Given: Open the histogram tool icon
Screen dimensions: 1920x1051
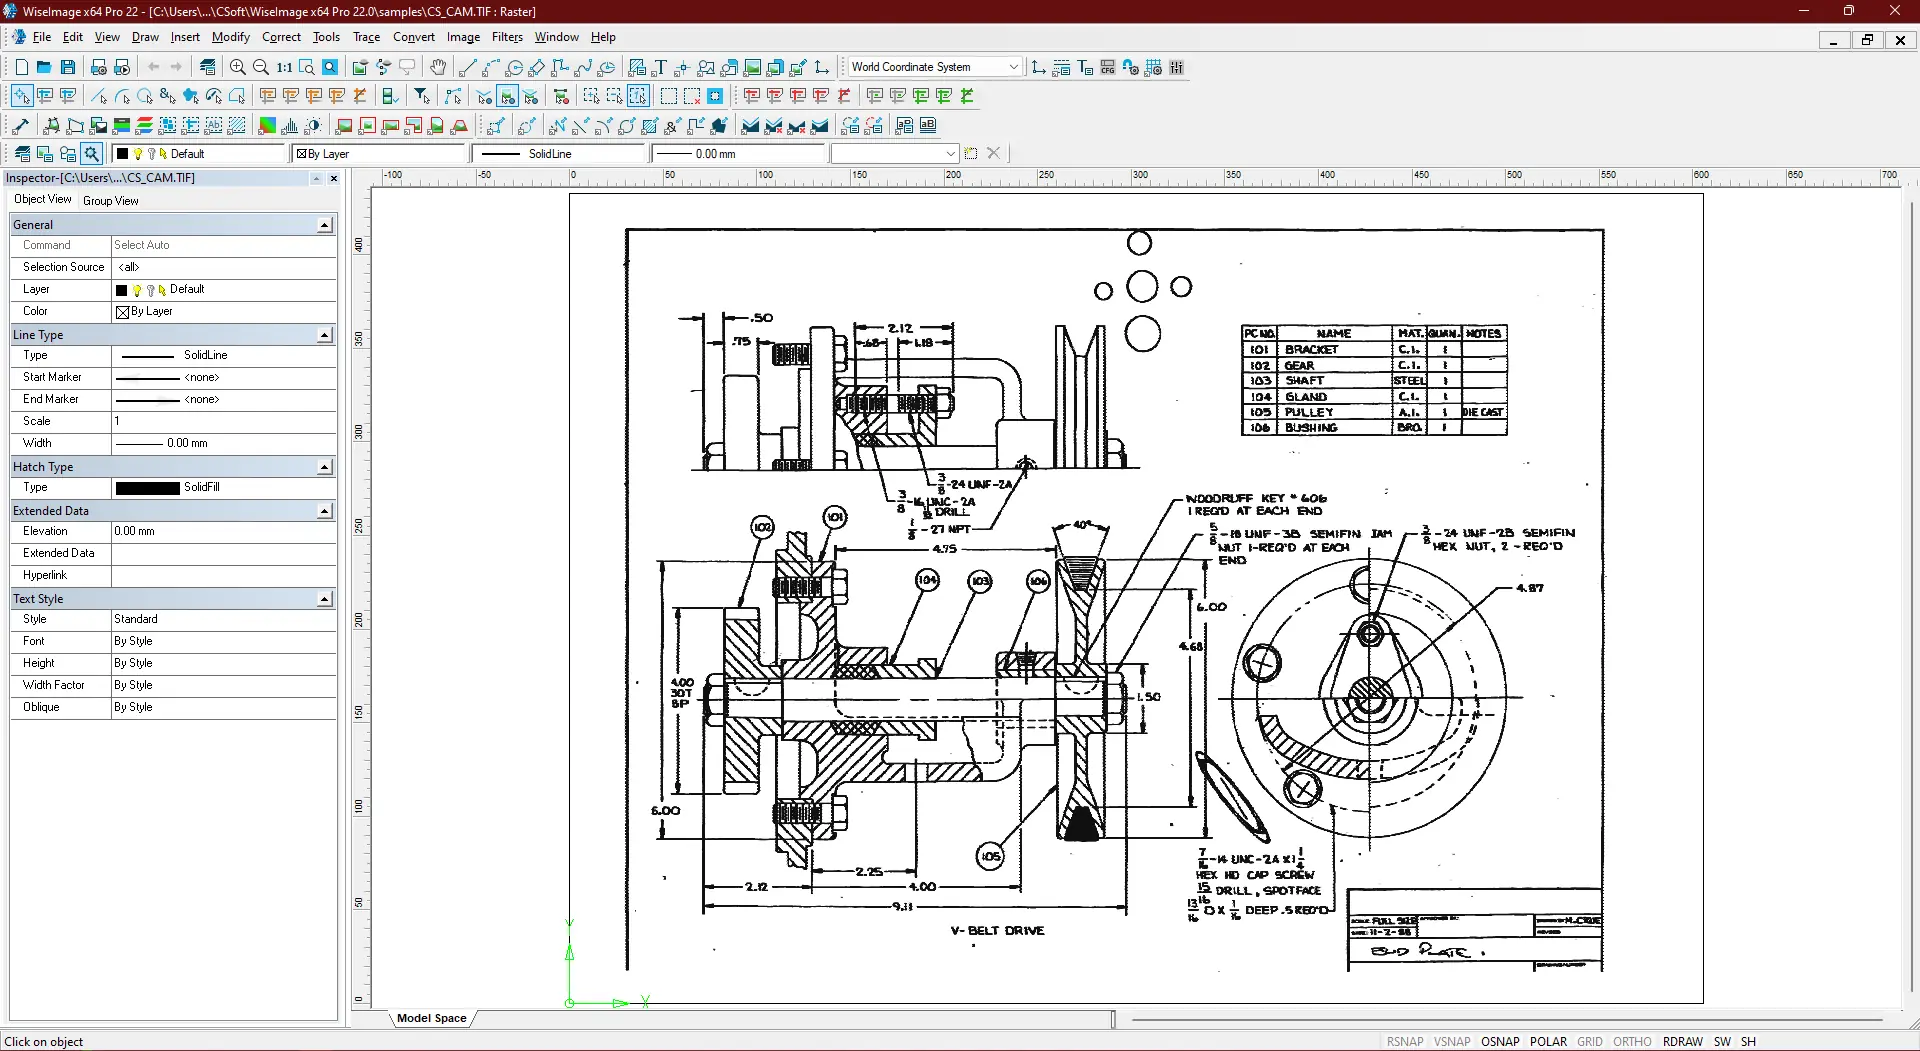Looking at the screenshot, I should 290,126.
